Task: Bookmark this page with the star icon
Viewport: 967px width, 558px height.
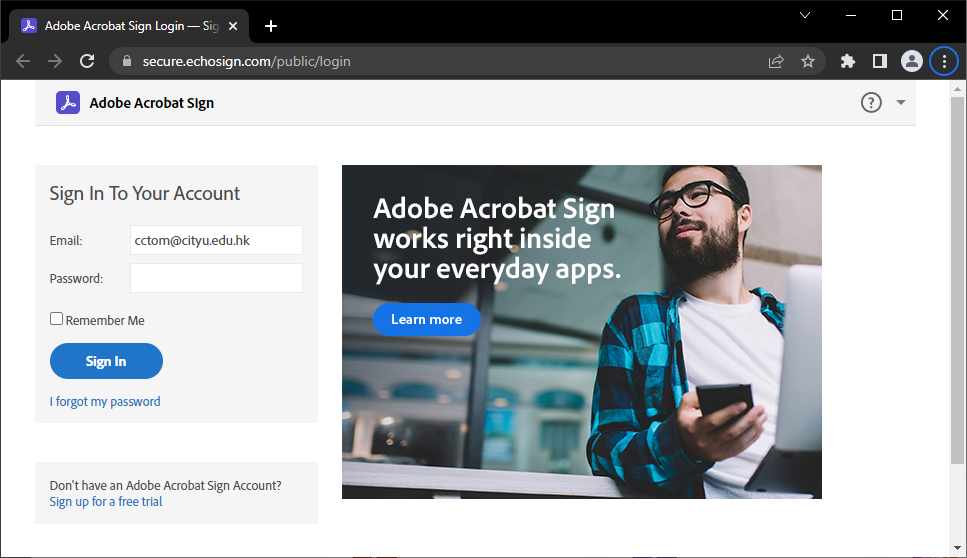Action: [x=808, y=61]
